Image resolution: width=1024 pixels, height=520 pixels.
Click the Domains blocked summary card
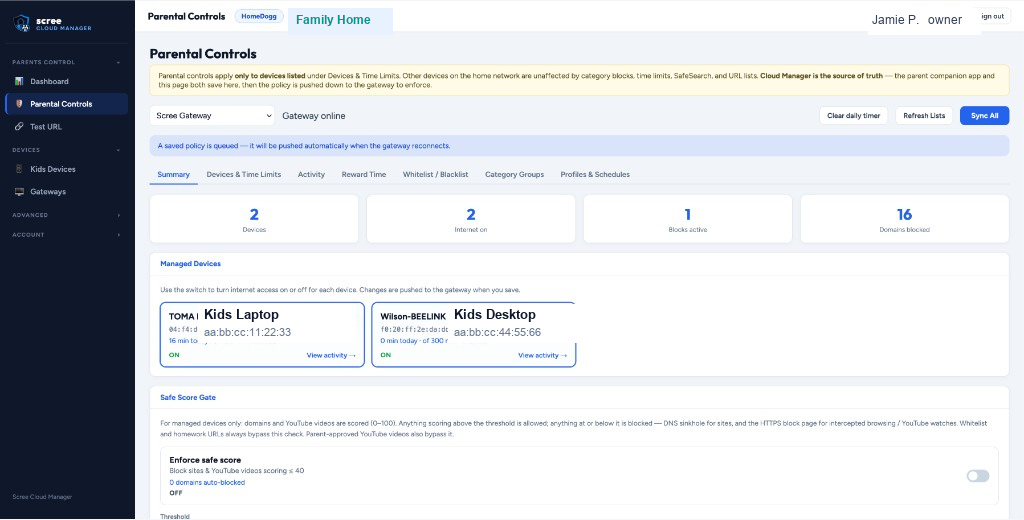point(904,219)
